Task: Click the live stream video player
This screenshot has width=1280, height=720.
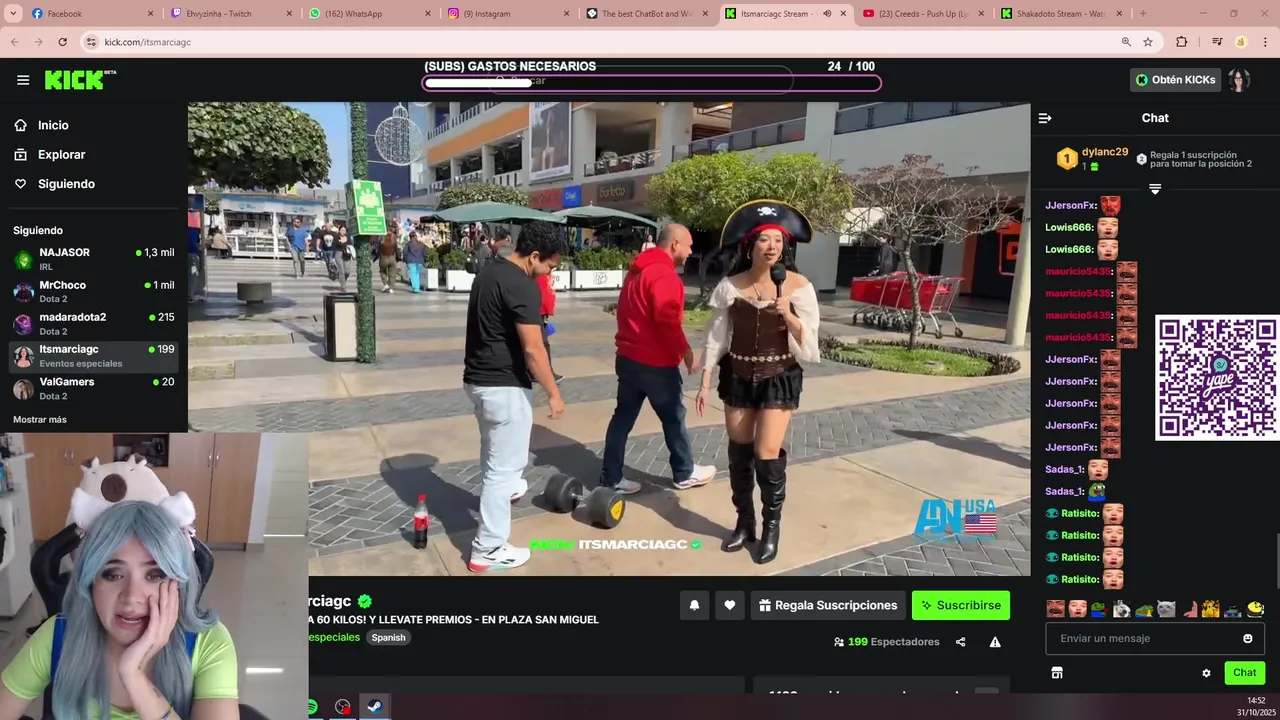Action: [x=609, y=339]
